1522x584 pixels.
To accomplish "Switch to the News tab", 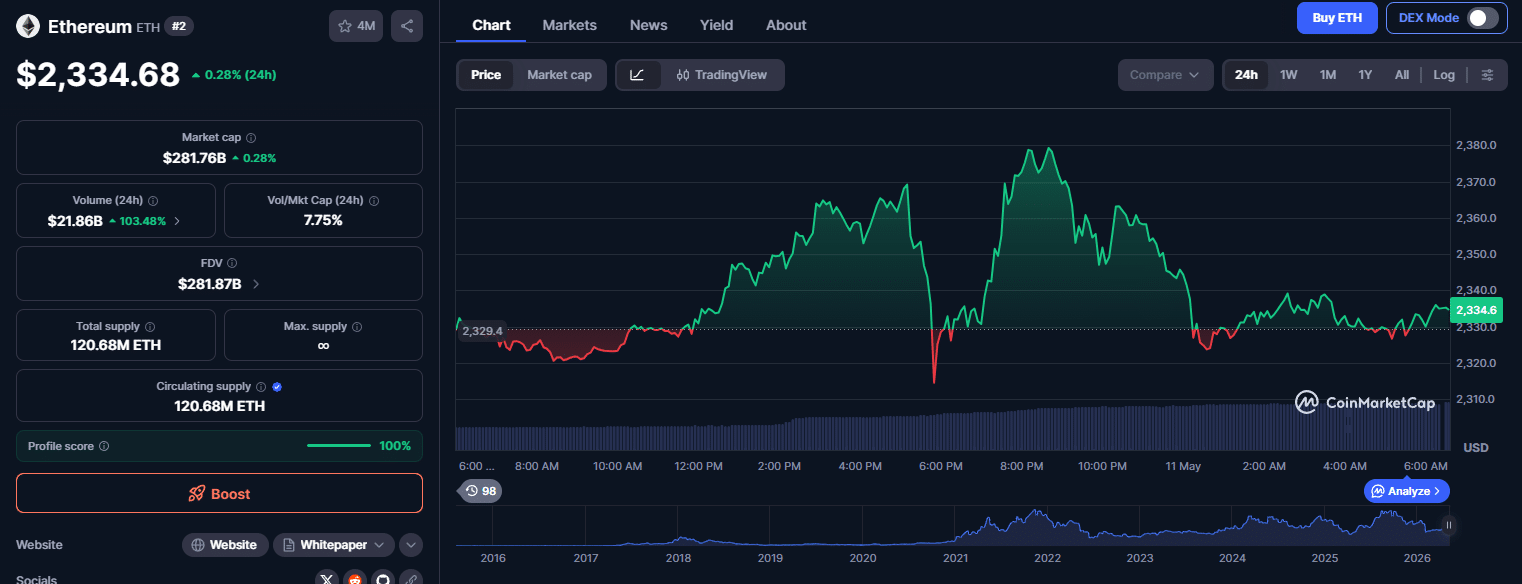I will 649,25.
